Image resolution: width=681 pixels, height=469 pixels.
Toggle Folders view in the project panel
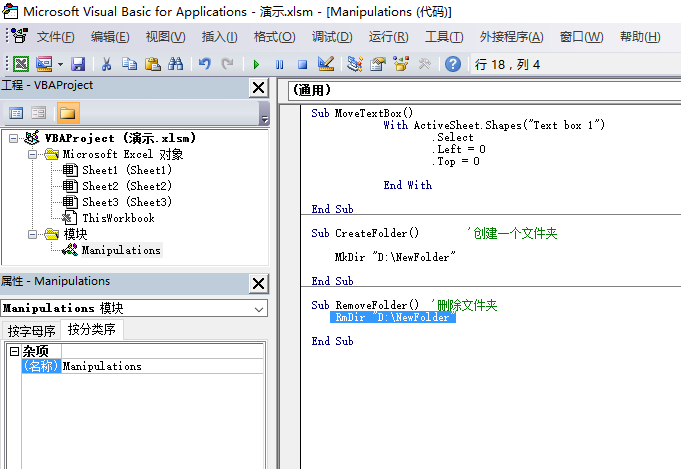pyautogui.click(x=68, y=113)
